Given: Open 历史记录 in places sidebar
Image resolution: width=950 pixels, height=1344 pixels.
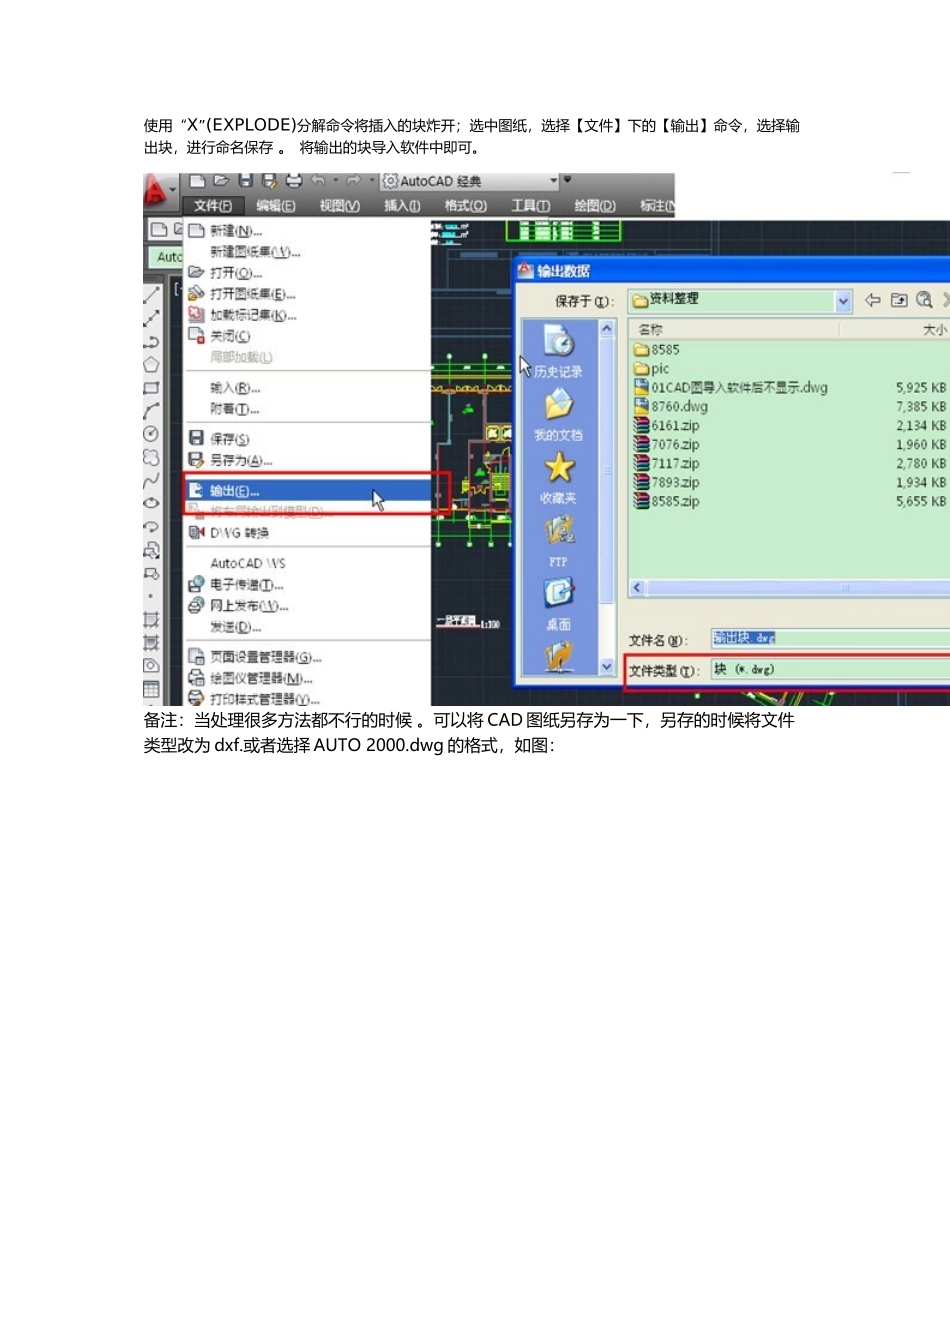Looking at the screenshot, I should 559,352.
